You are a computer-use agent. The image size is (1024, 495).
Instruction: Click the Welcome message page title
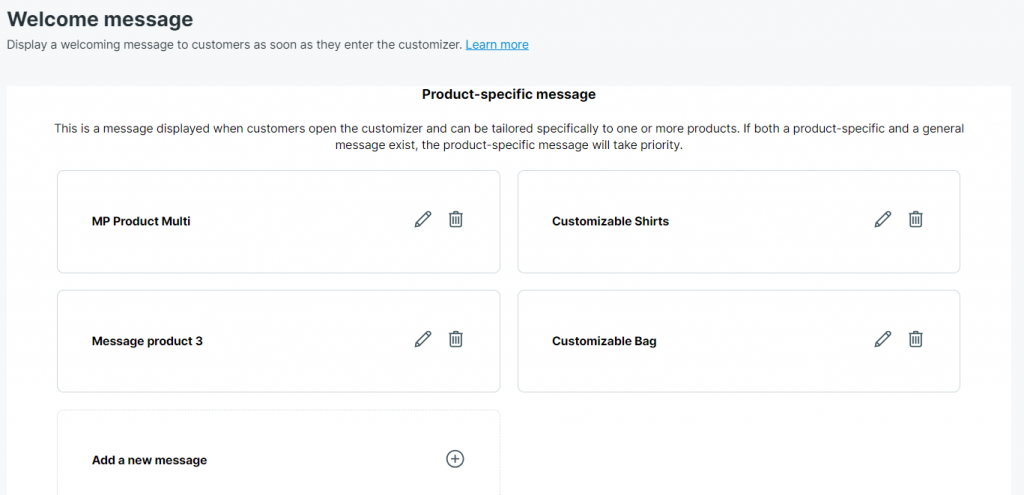coord(100,19)
